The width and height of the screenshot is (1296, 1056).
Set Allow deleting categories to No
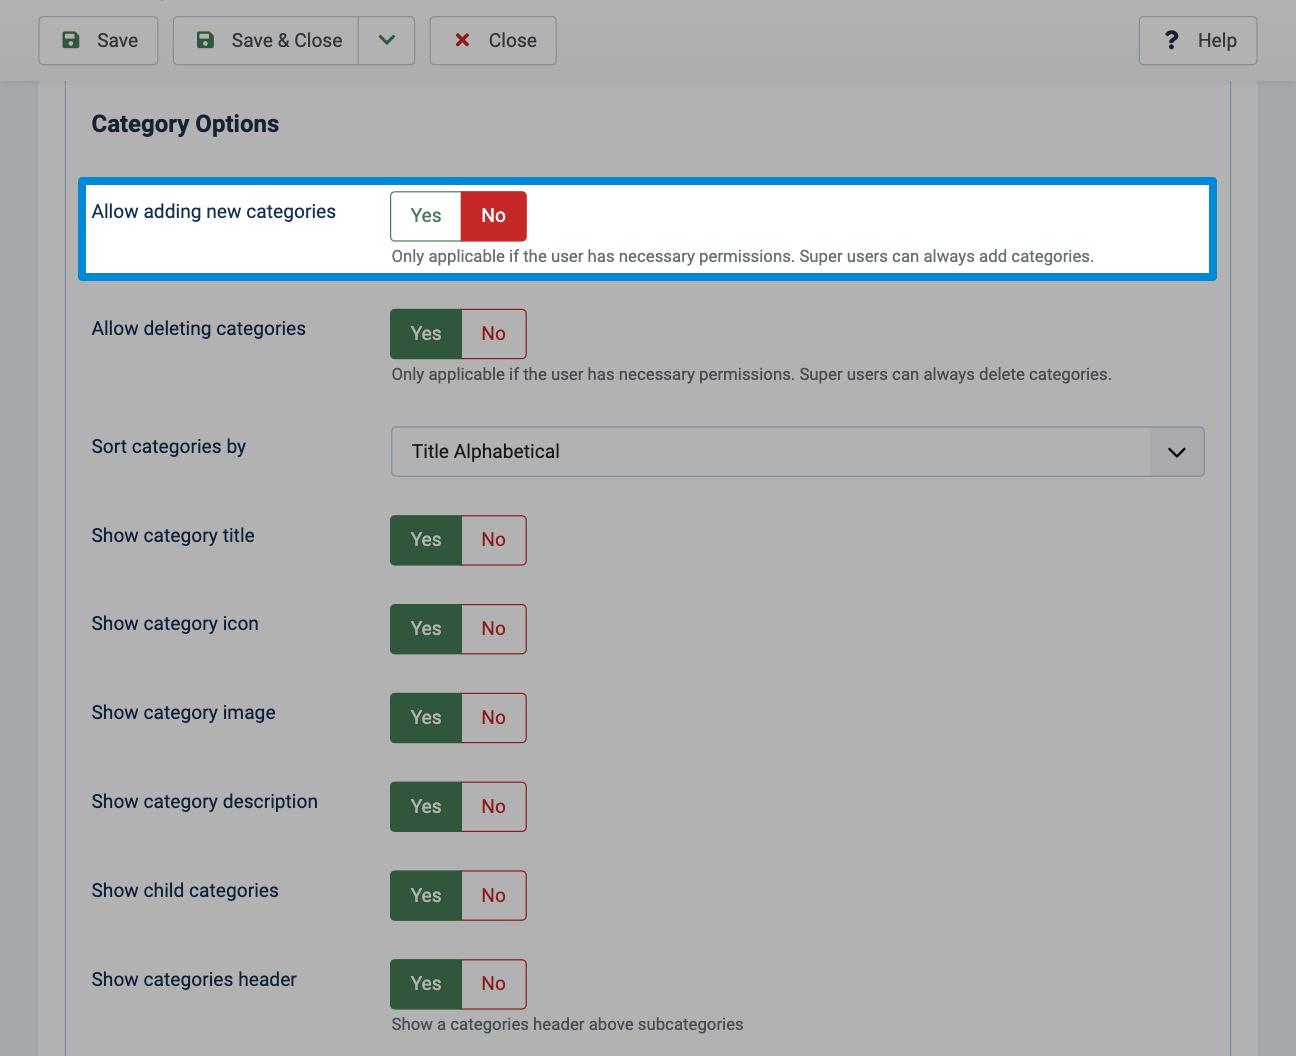point(494,334)
